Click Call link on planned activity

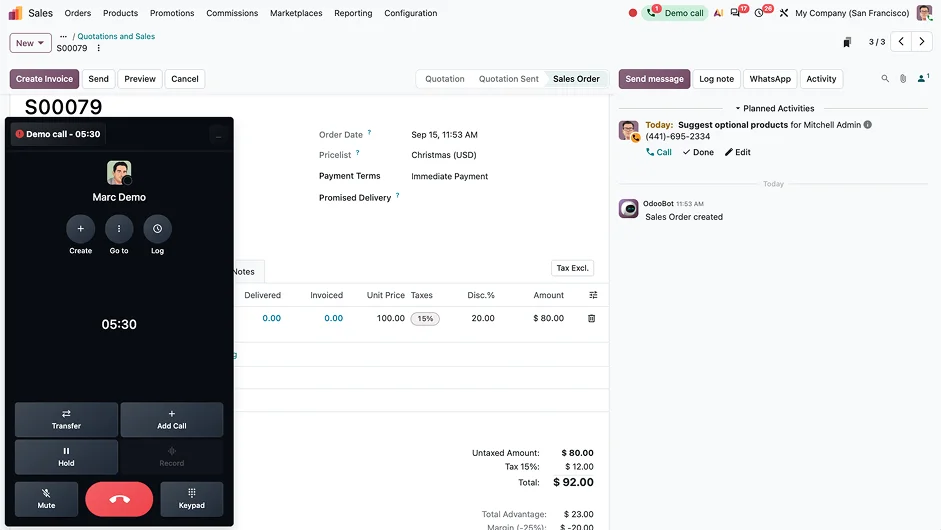point(658,152)
